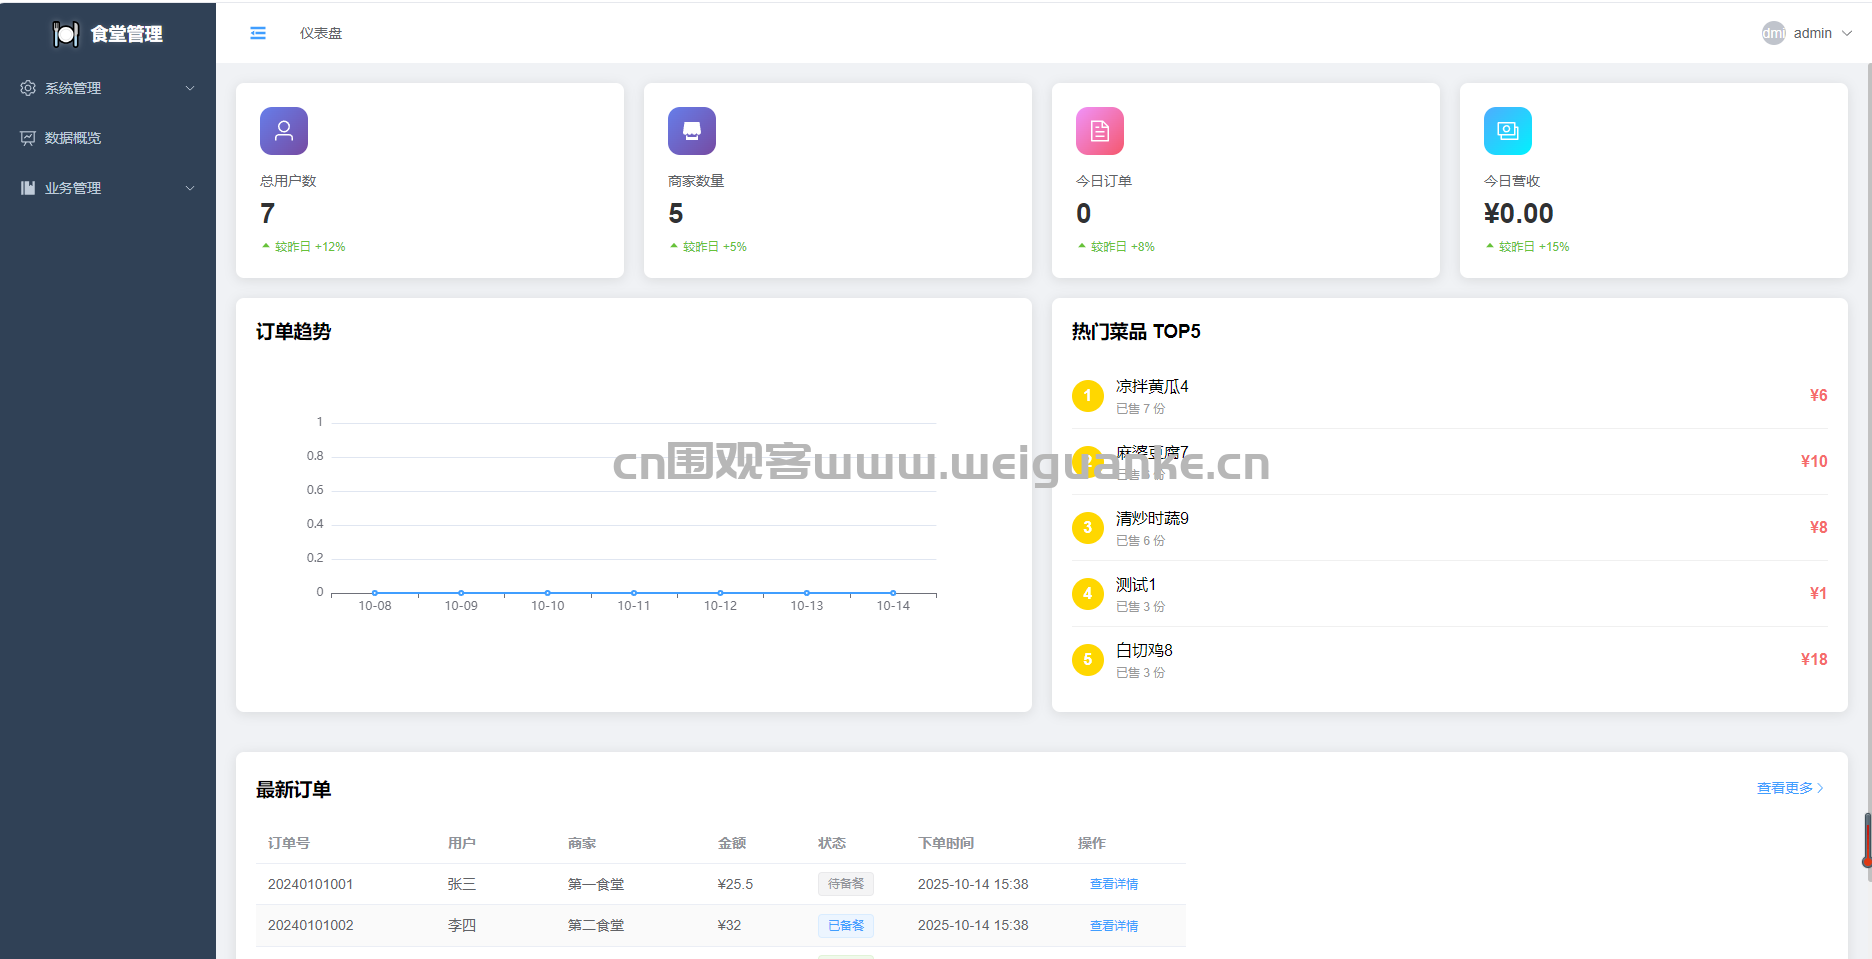This screenshot has width=1872, height=959.
Task: Open the admin user dropdown arrow
Action: [1847, 33]
